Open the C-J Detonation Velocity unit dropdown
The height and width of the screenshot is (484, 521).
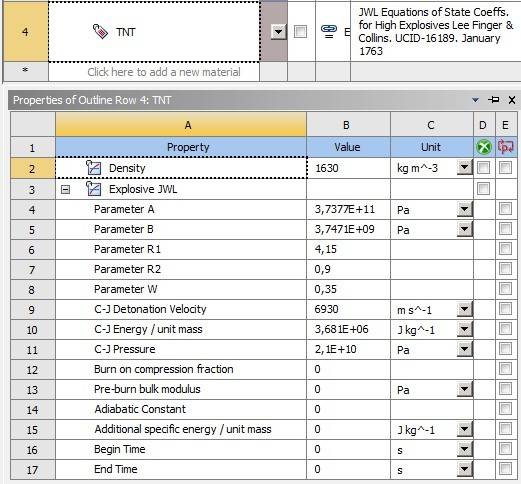coord(464,309)
